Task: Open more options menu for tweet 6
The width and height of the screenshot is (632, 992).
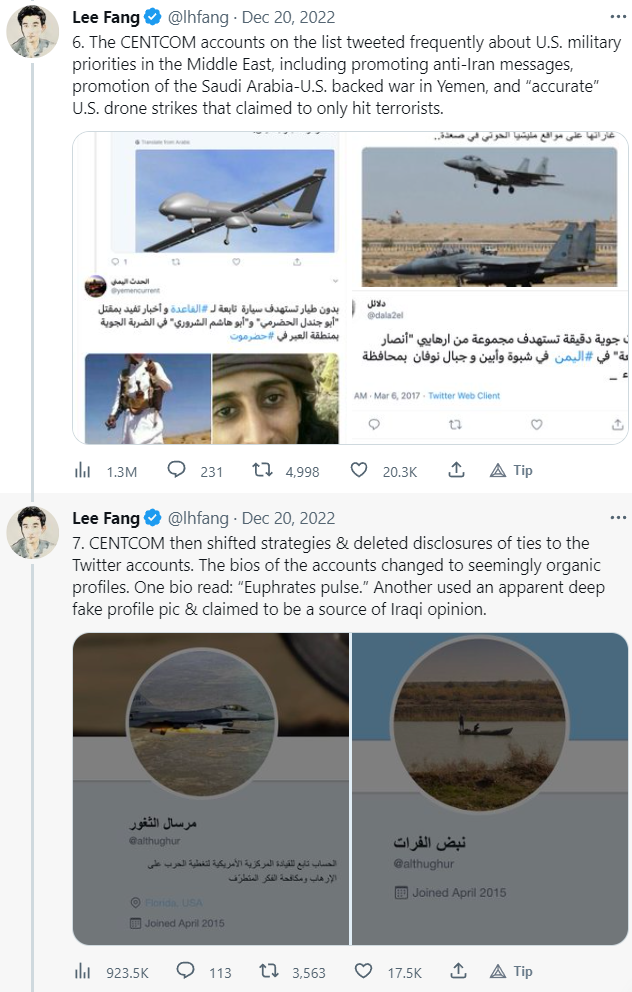Action: pos(615,17)
